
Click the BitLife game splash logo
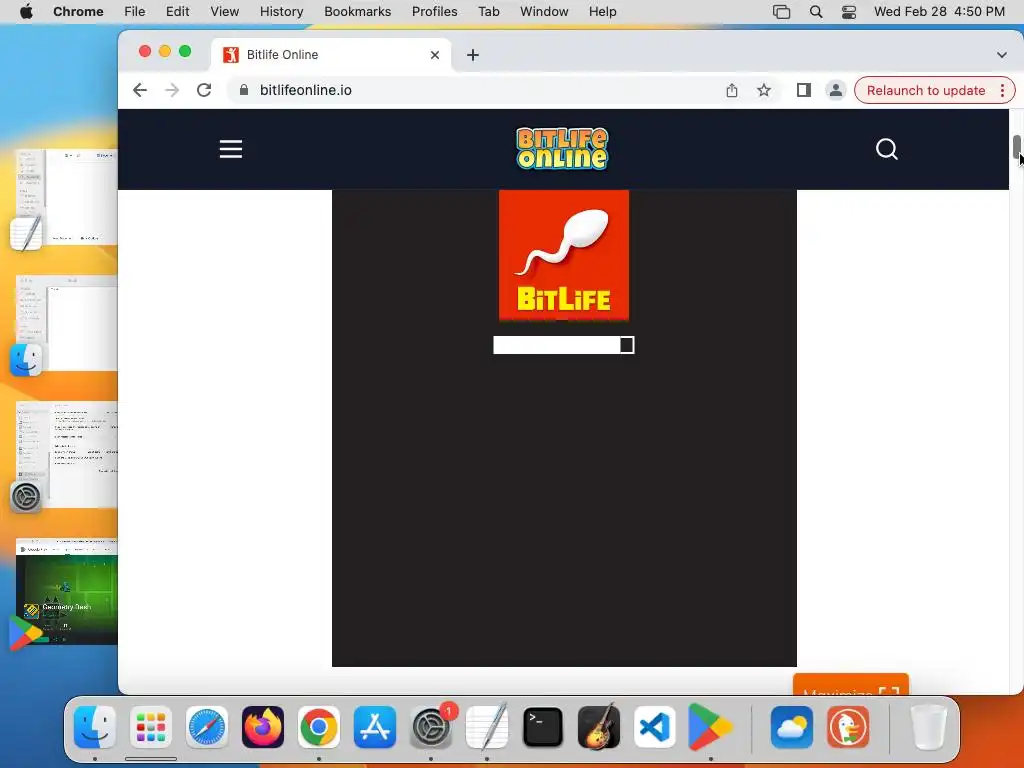[x=564, y=255]
